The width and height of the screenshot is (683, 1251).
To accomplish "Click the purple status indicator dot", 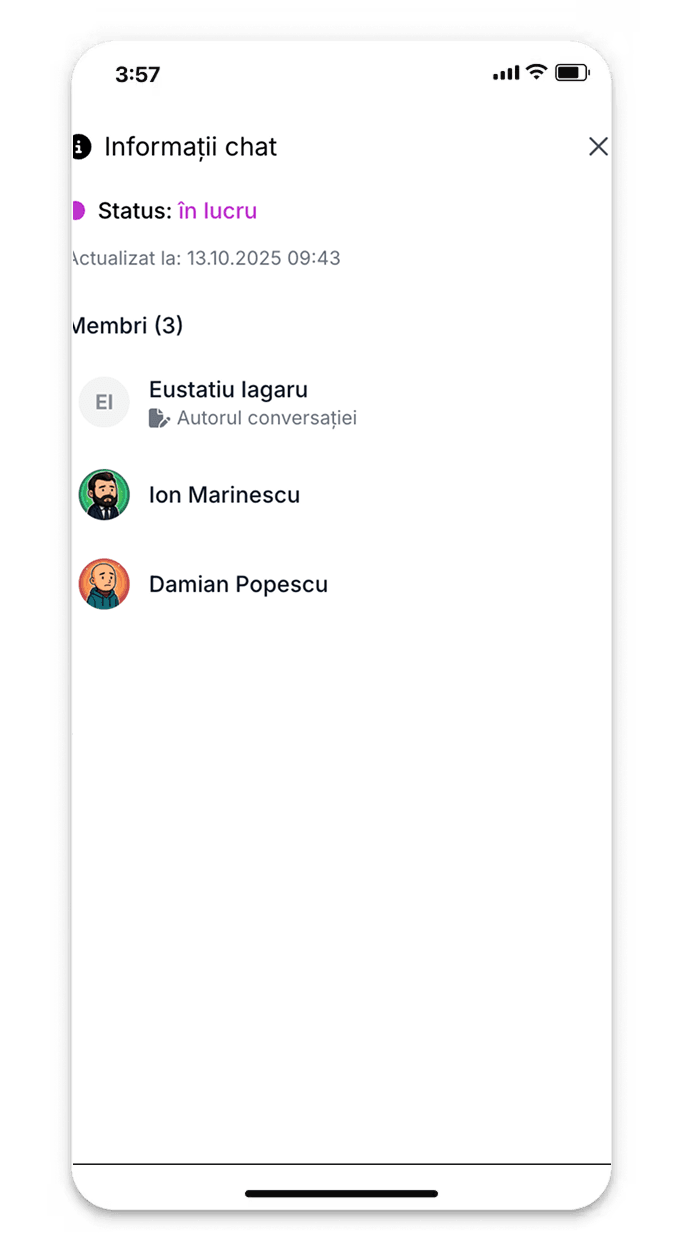I will point(78,211).
